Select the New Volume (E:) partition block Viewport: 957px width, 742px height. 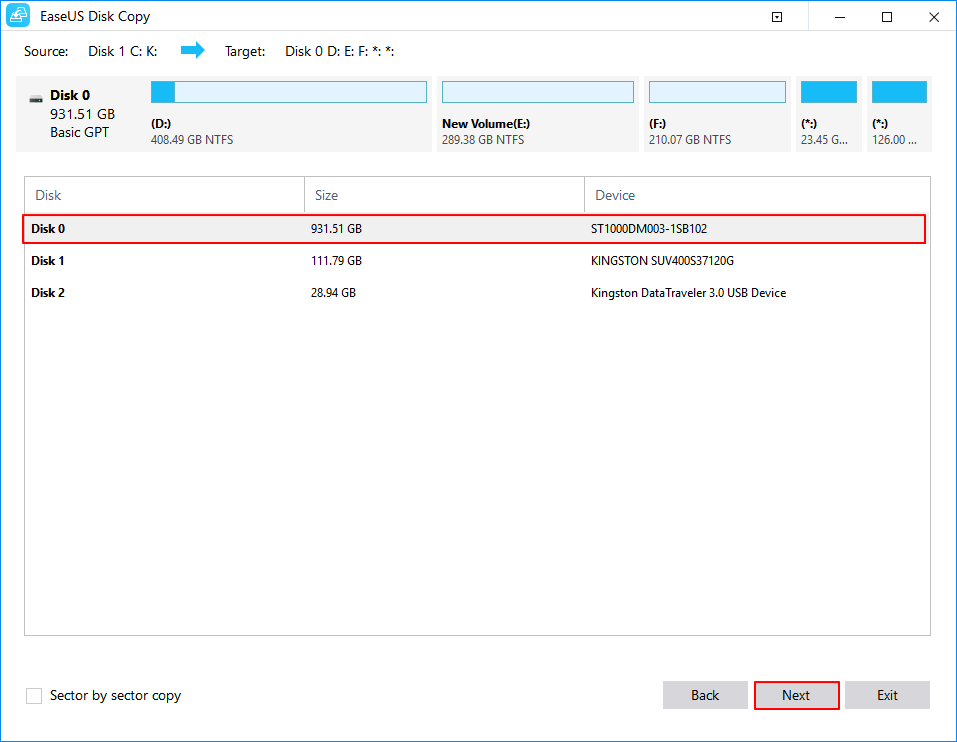[537, 115]
